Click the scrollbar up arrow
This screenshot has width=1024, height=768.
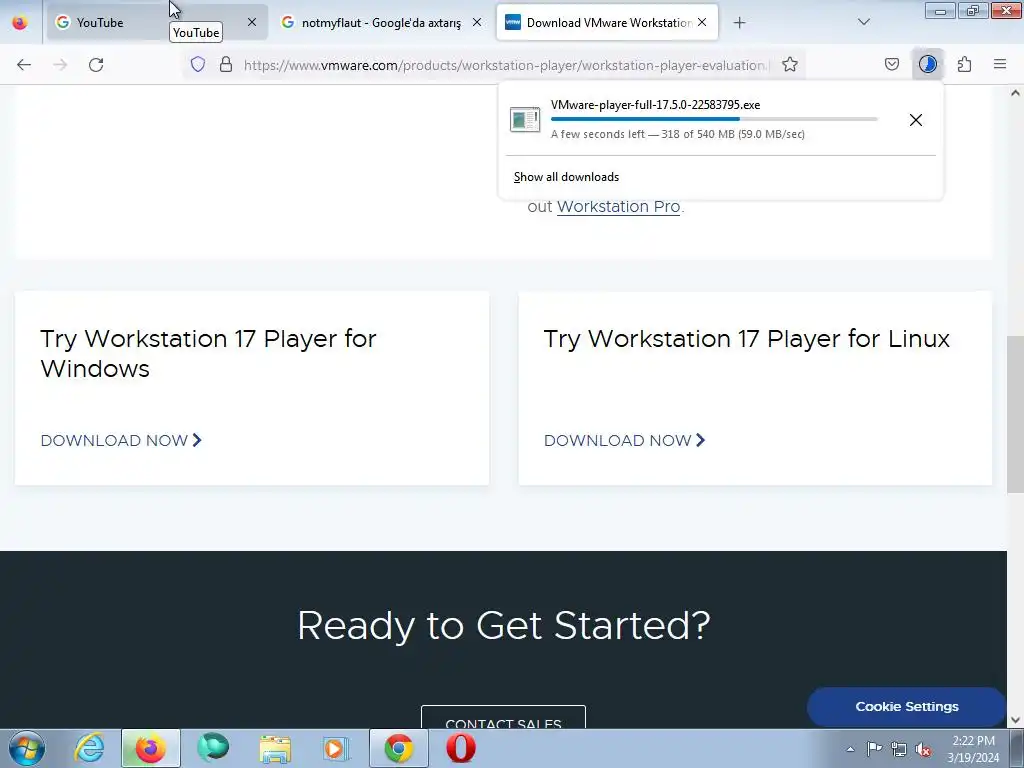(1015, 93)
